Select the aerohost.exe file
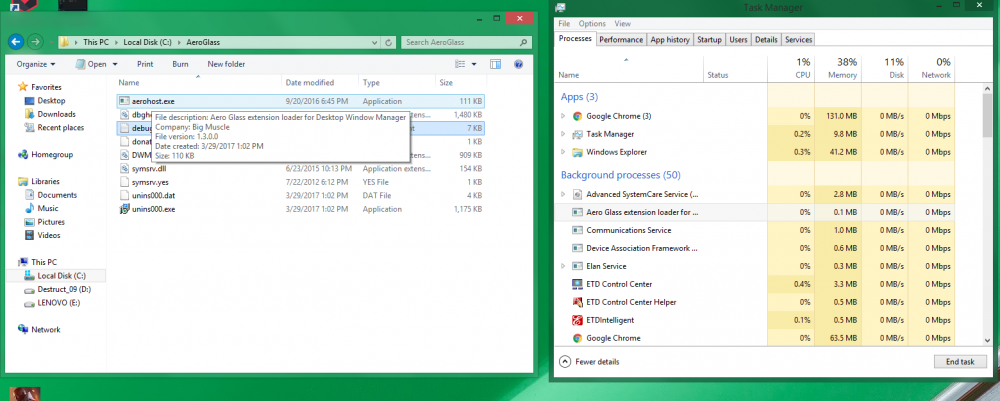Viewport: 1000px width, 401px height. [152, 101]
